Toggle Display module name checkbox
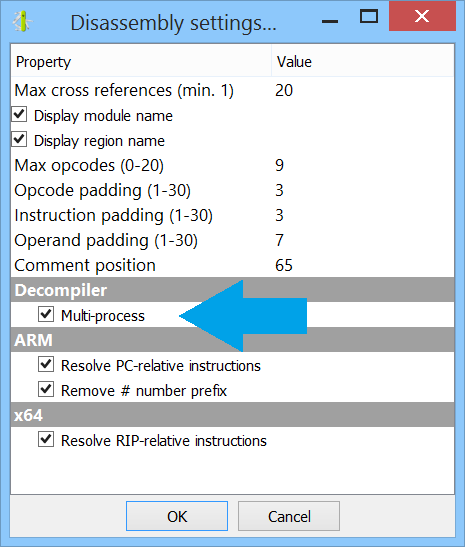Screen dimensions: 465x547 (x=19, y=115)
